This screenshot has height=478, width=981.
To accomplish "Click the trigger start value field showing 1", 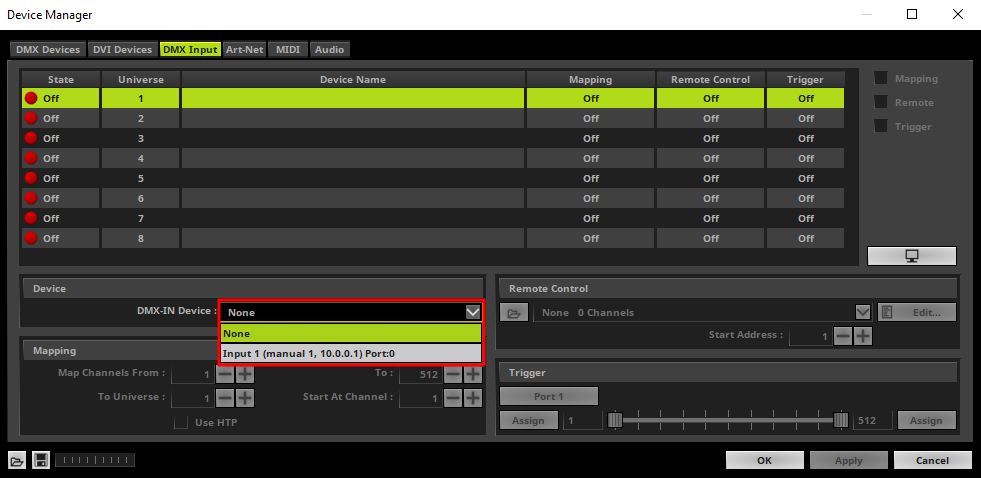I will [582, 420].
